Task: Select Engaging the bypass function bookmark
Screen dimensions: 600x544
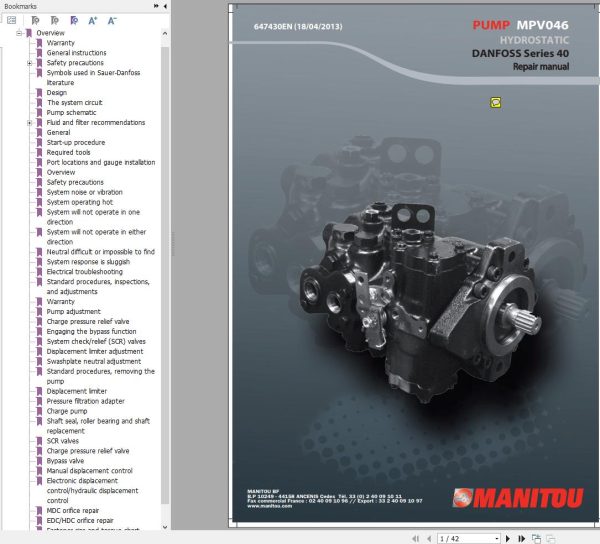Action: coord(91,331)
